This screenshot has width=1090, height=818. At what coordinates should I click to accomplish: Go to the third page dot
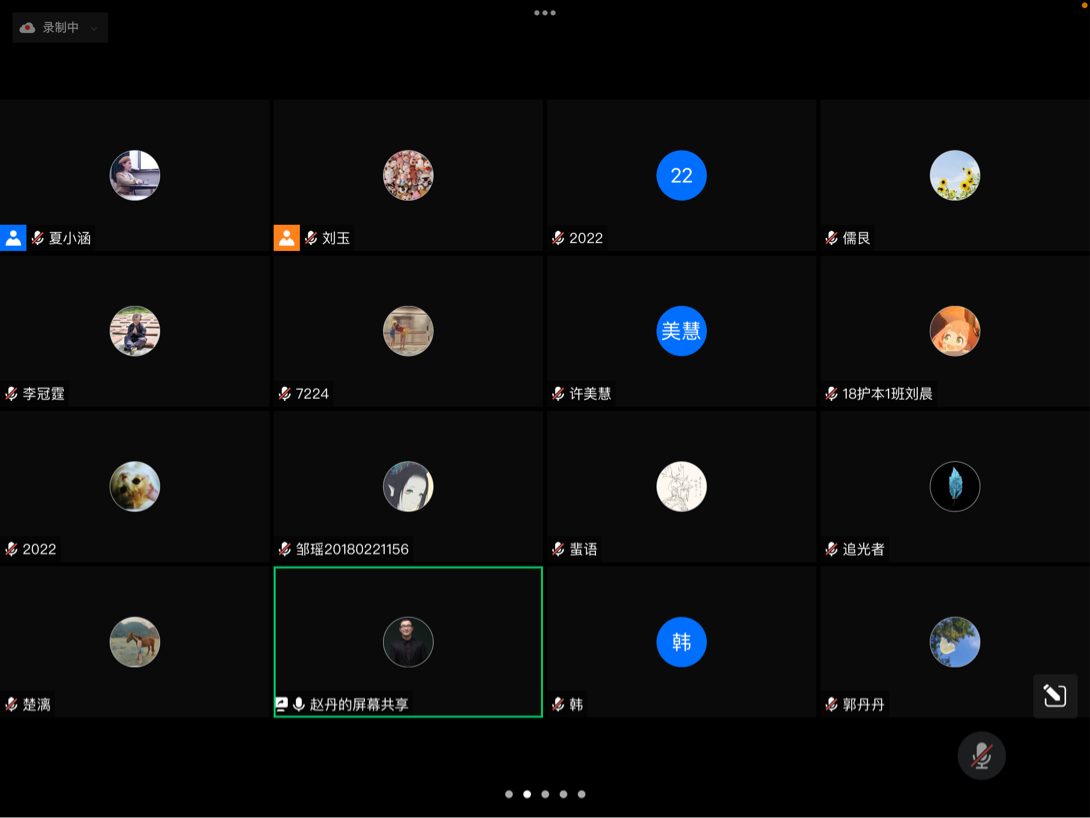[x=545, y=794]
